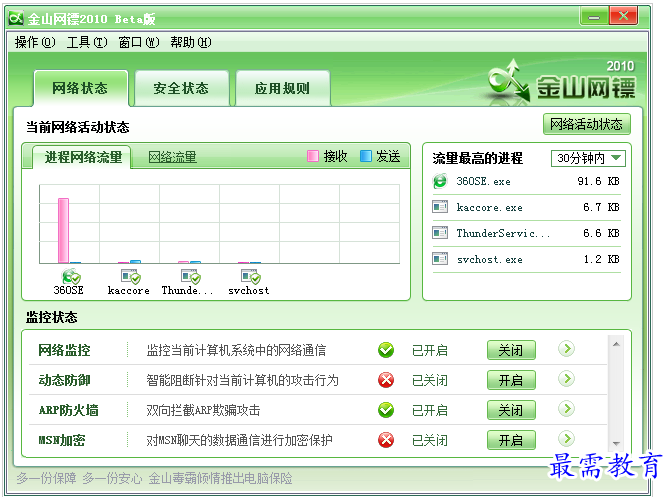
Task: Open details arrow for the MSN加密 row
Action: (566, 439)
